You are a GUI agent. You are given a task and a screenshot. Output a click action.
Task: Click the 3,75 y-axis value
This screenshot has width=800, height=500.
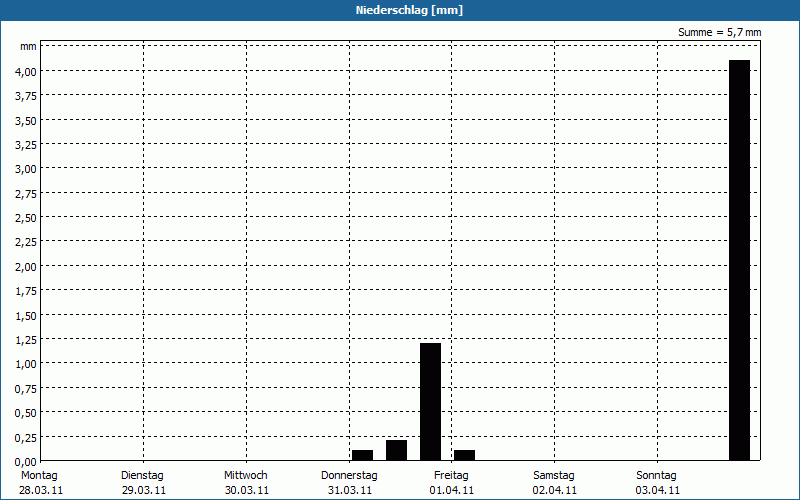[26, 96]
